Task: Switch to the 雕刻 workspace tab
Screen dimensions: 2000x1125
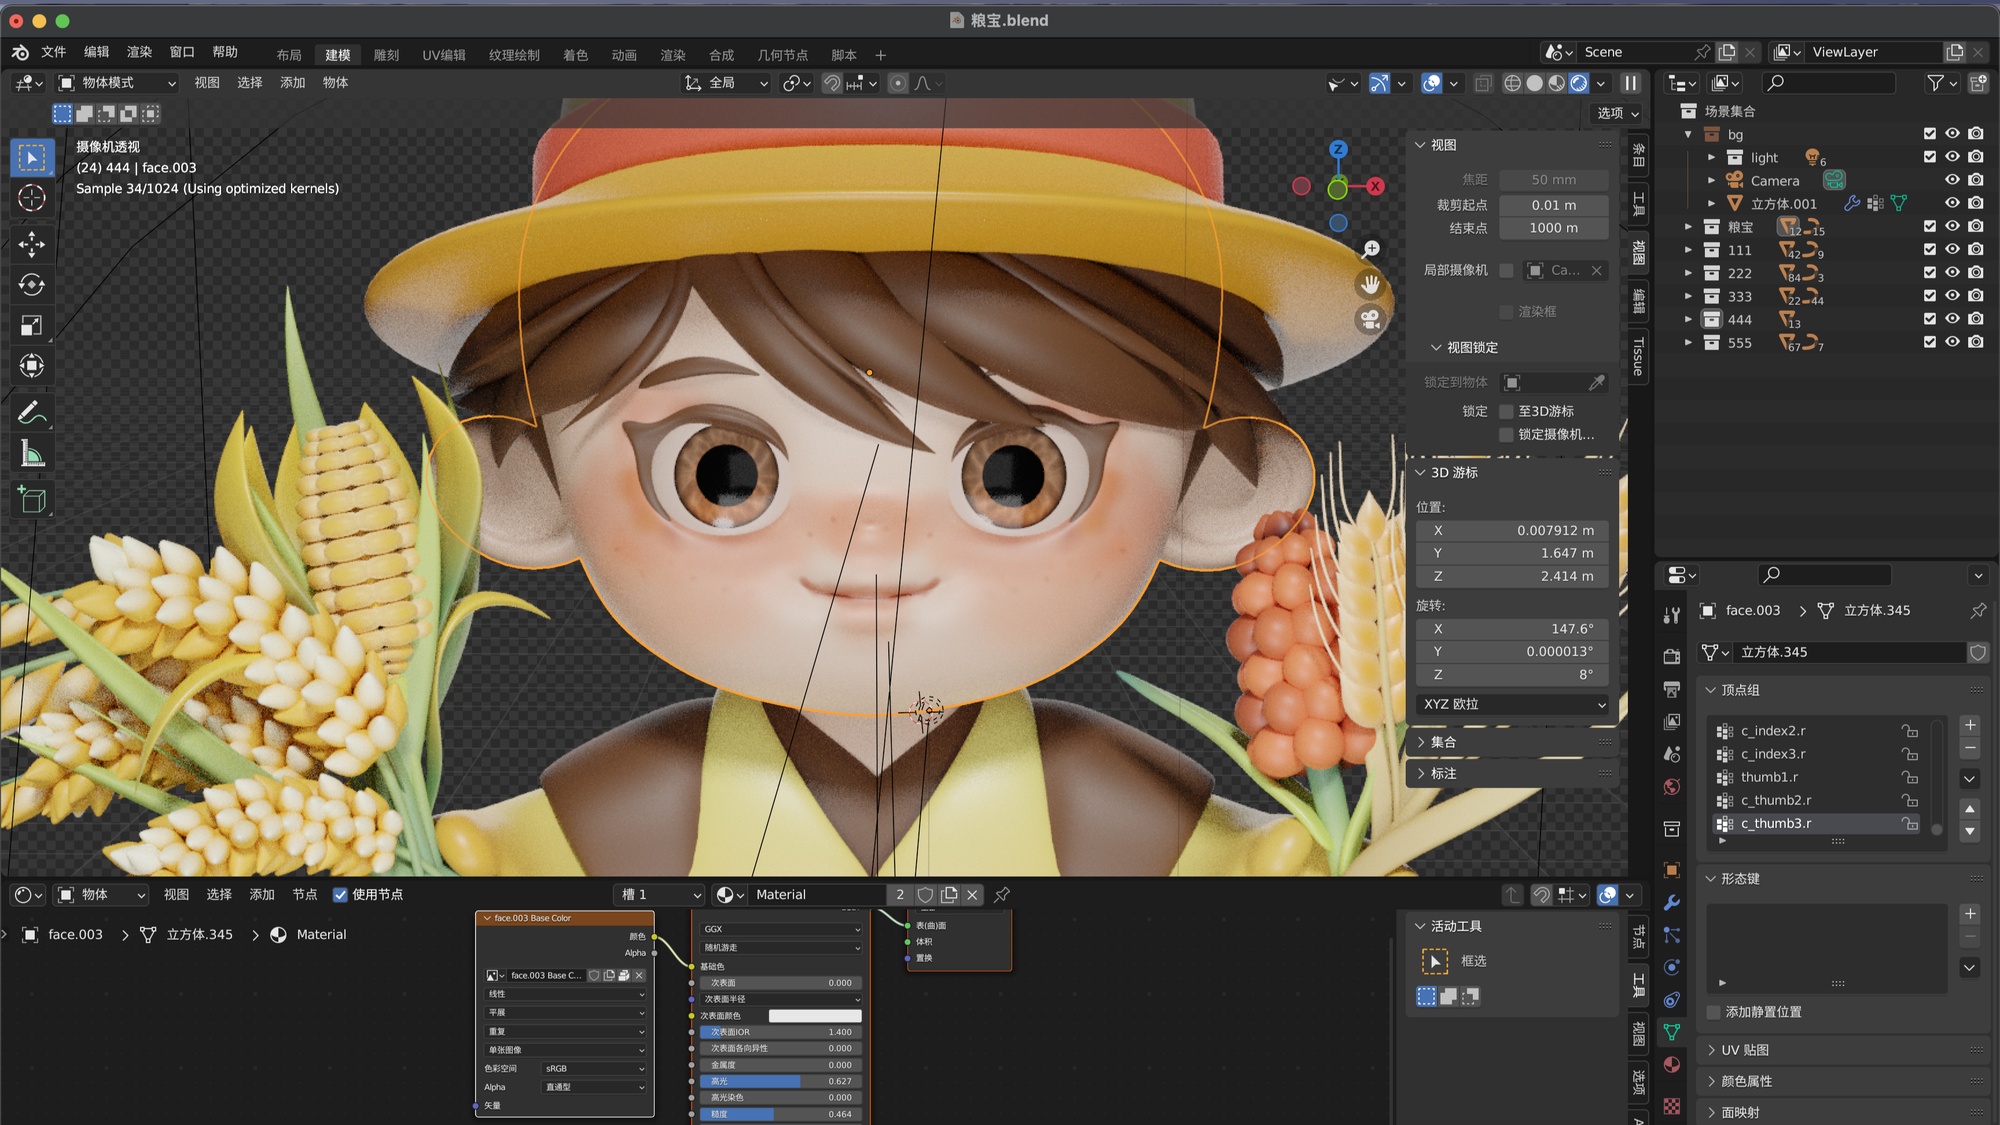Action: [x=386, y=55]
